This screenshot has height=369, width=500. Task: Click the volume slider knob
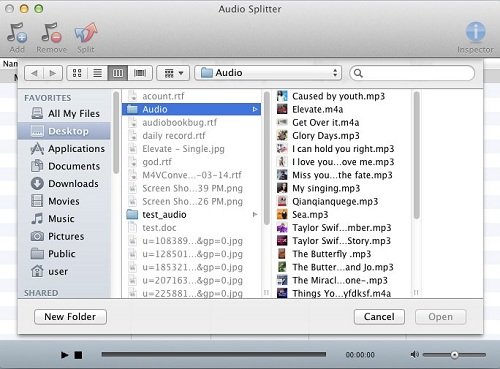tap(454, 355)
